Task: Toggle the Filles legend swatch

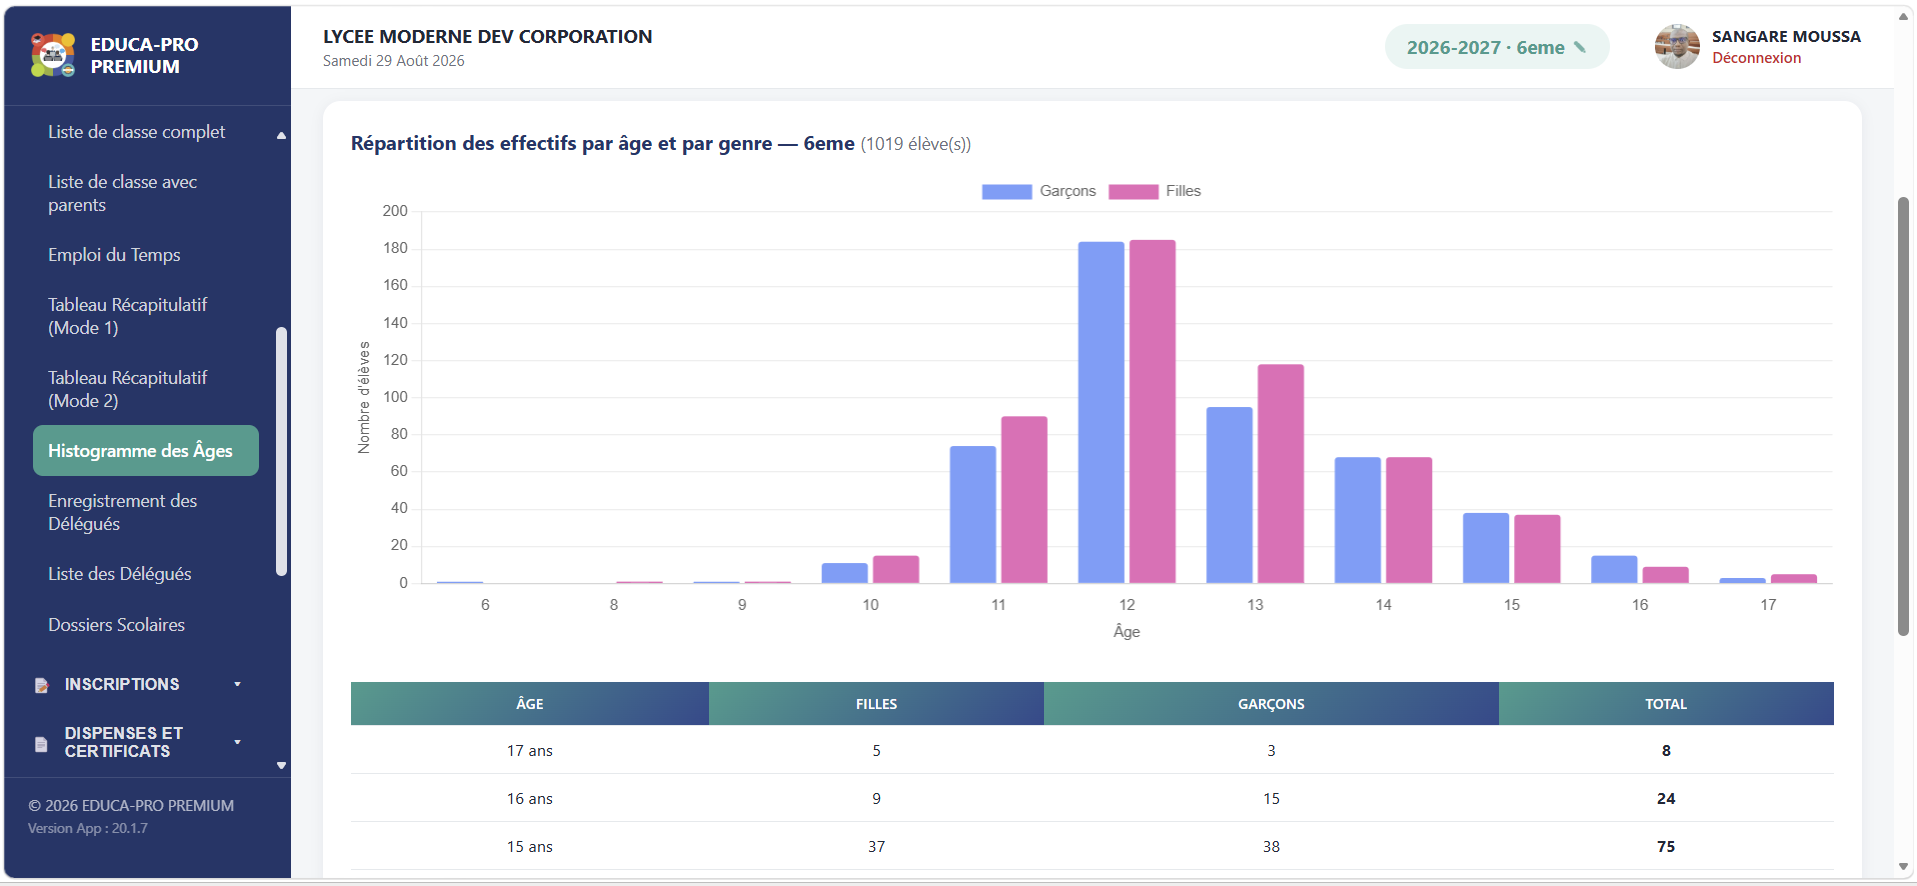Action: 1133,191
